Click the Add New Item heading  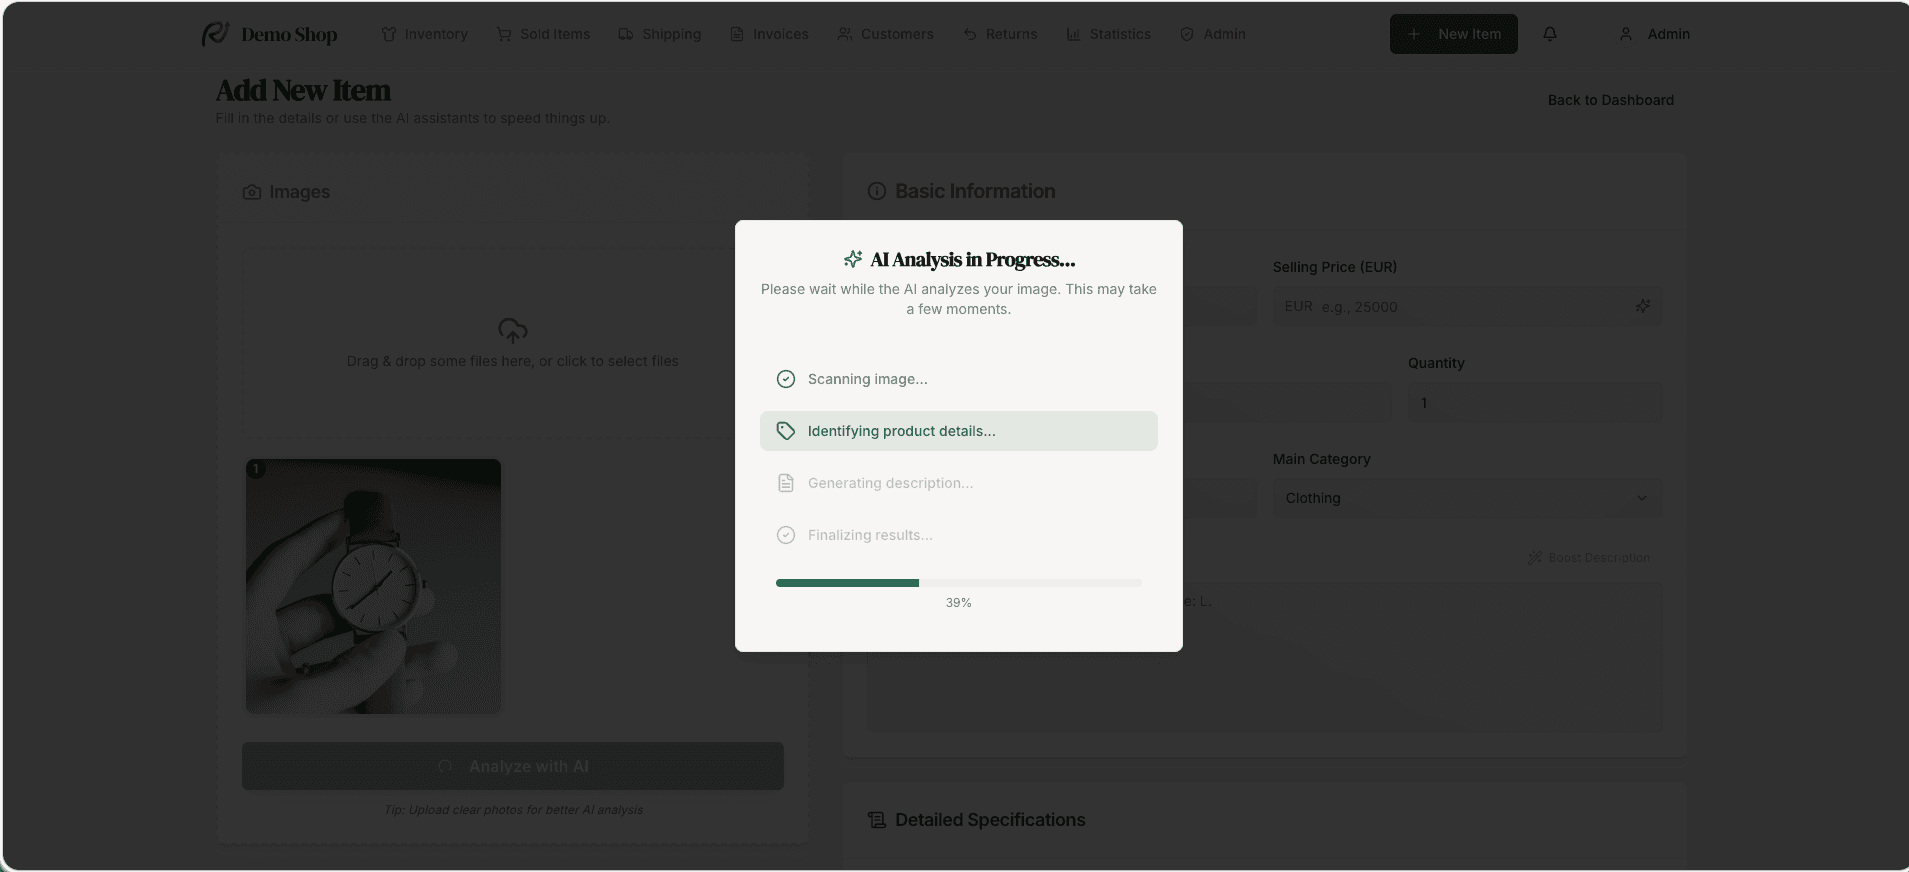303,90
